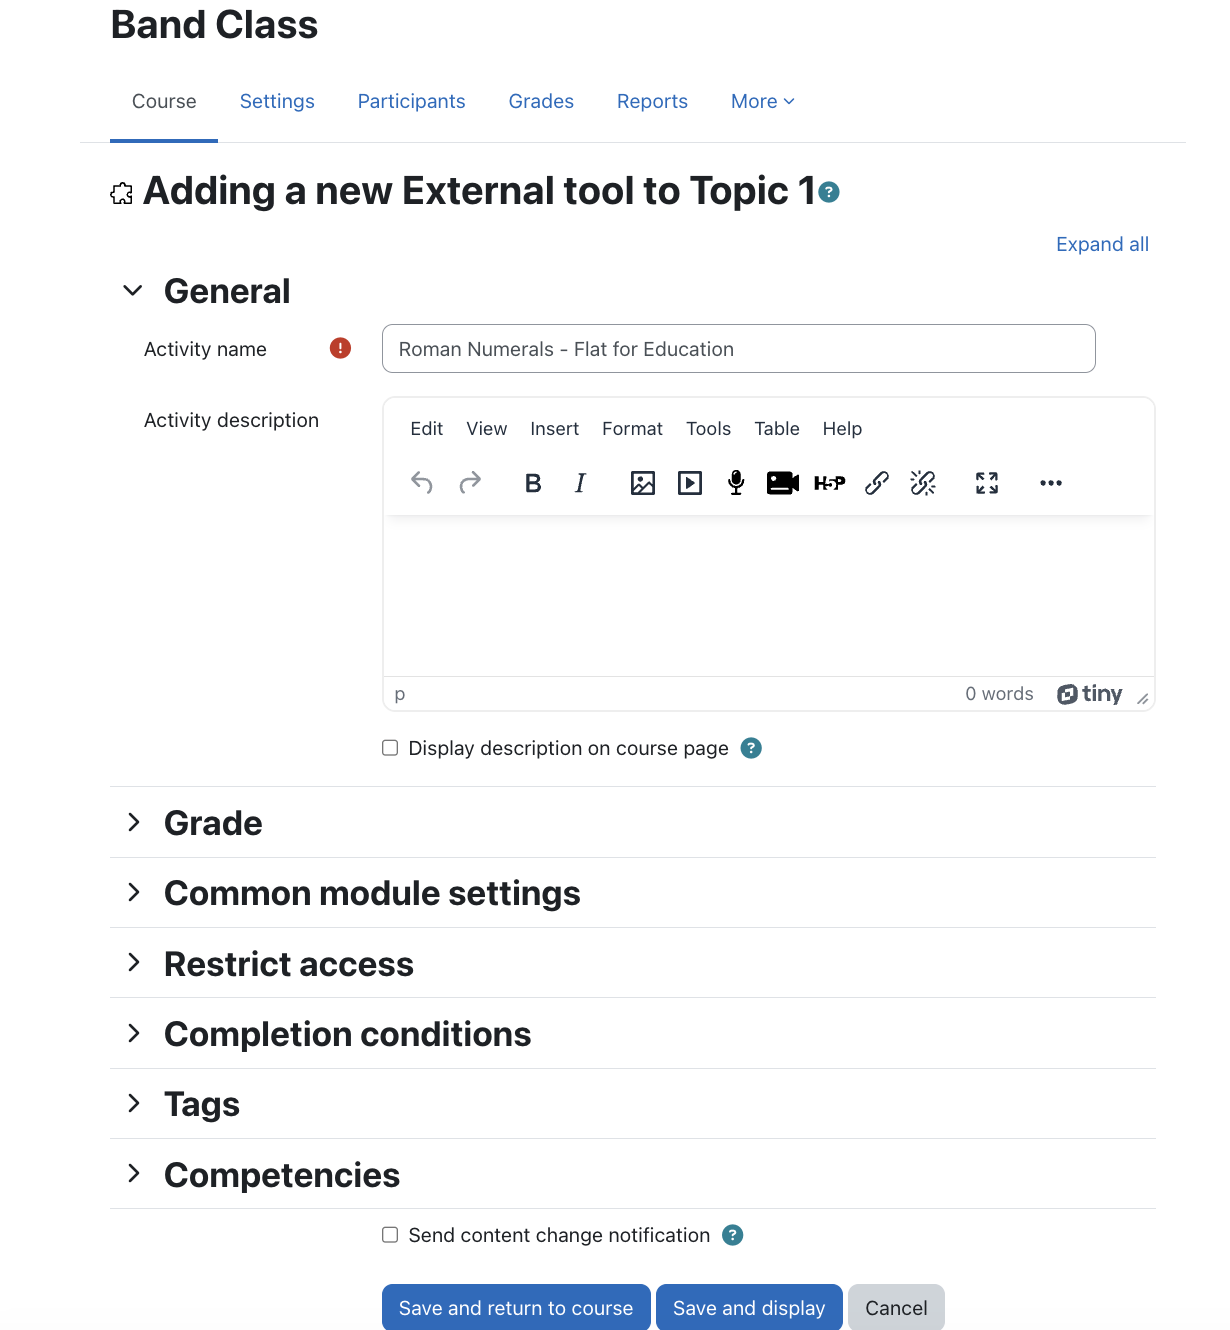
Task: Toggle fullscreen mode in editor
Action: point(987,483)
